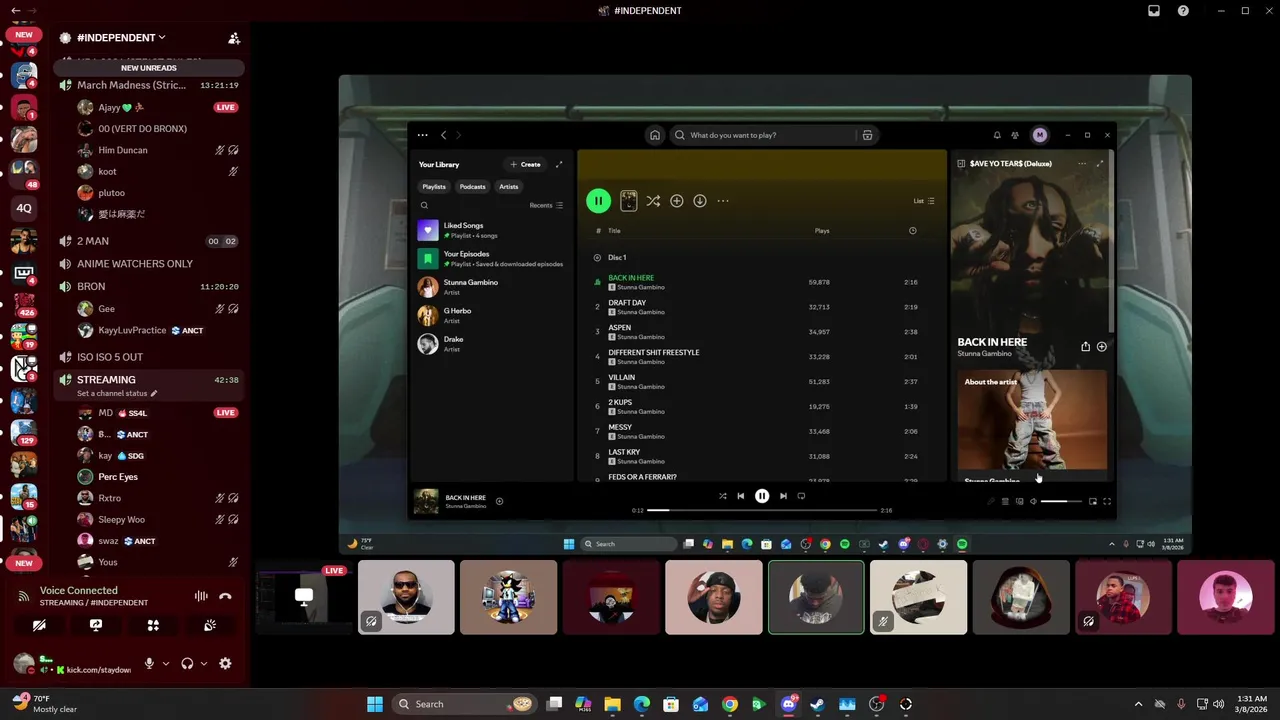Click Spotify Create button in stream

tap(525, 164)
